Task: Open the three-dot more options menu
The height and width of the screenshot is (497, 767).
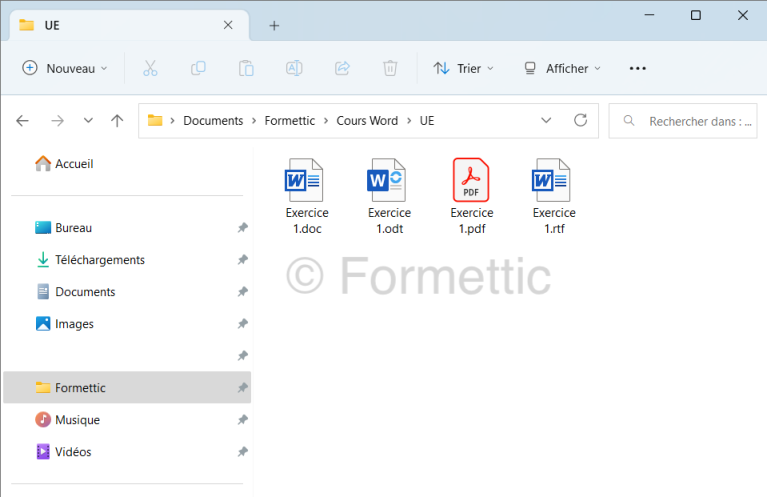Action: tap(638, 68)
